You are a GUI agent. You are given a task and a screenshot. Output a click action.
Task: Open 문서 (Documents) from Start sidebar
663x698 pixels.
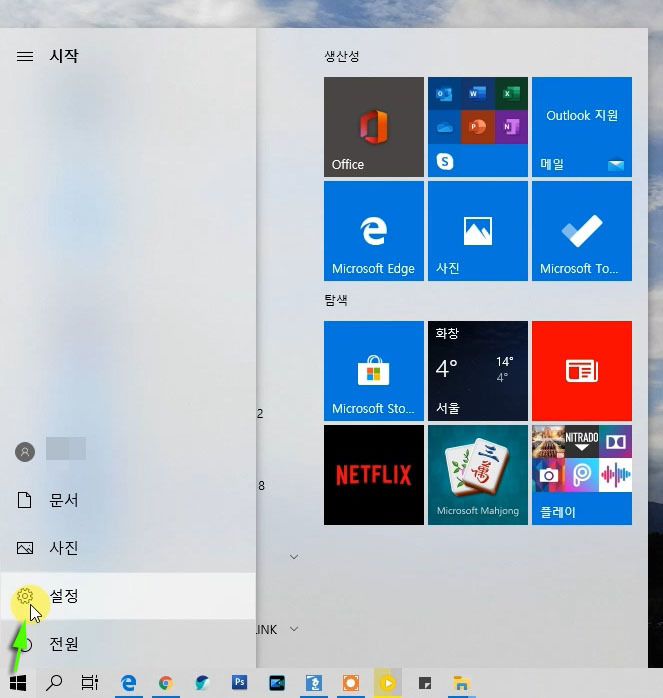coord(128,500)
